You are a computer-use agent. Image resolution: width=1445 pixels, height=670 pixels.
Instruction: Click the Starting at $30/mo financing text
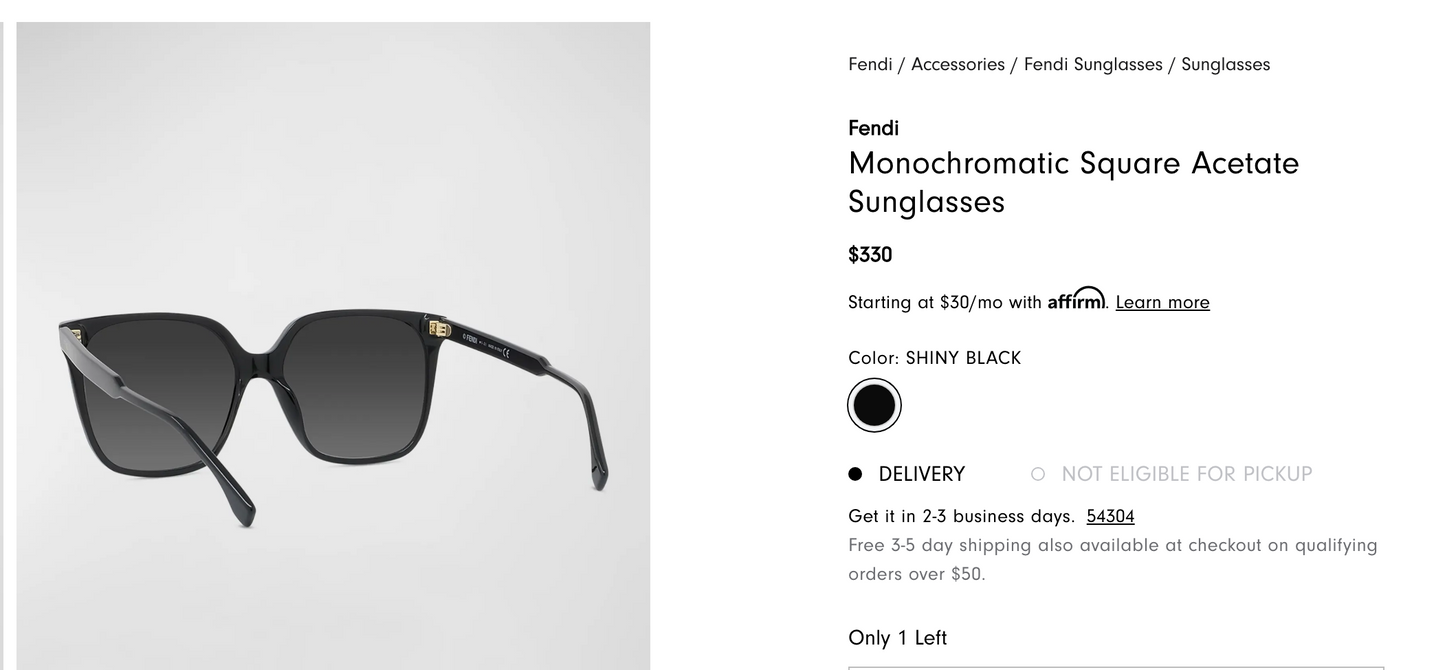point(944,302)
